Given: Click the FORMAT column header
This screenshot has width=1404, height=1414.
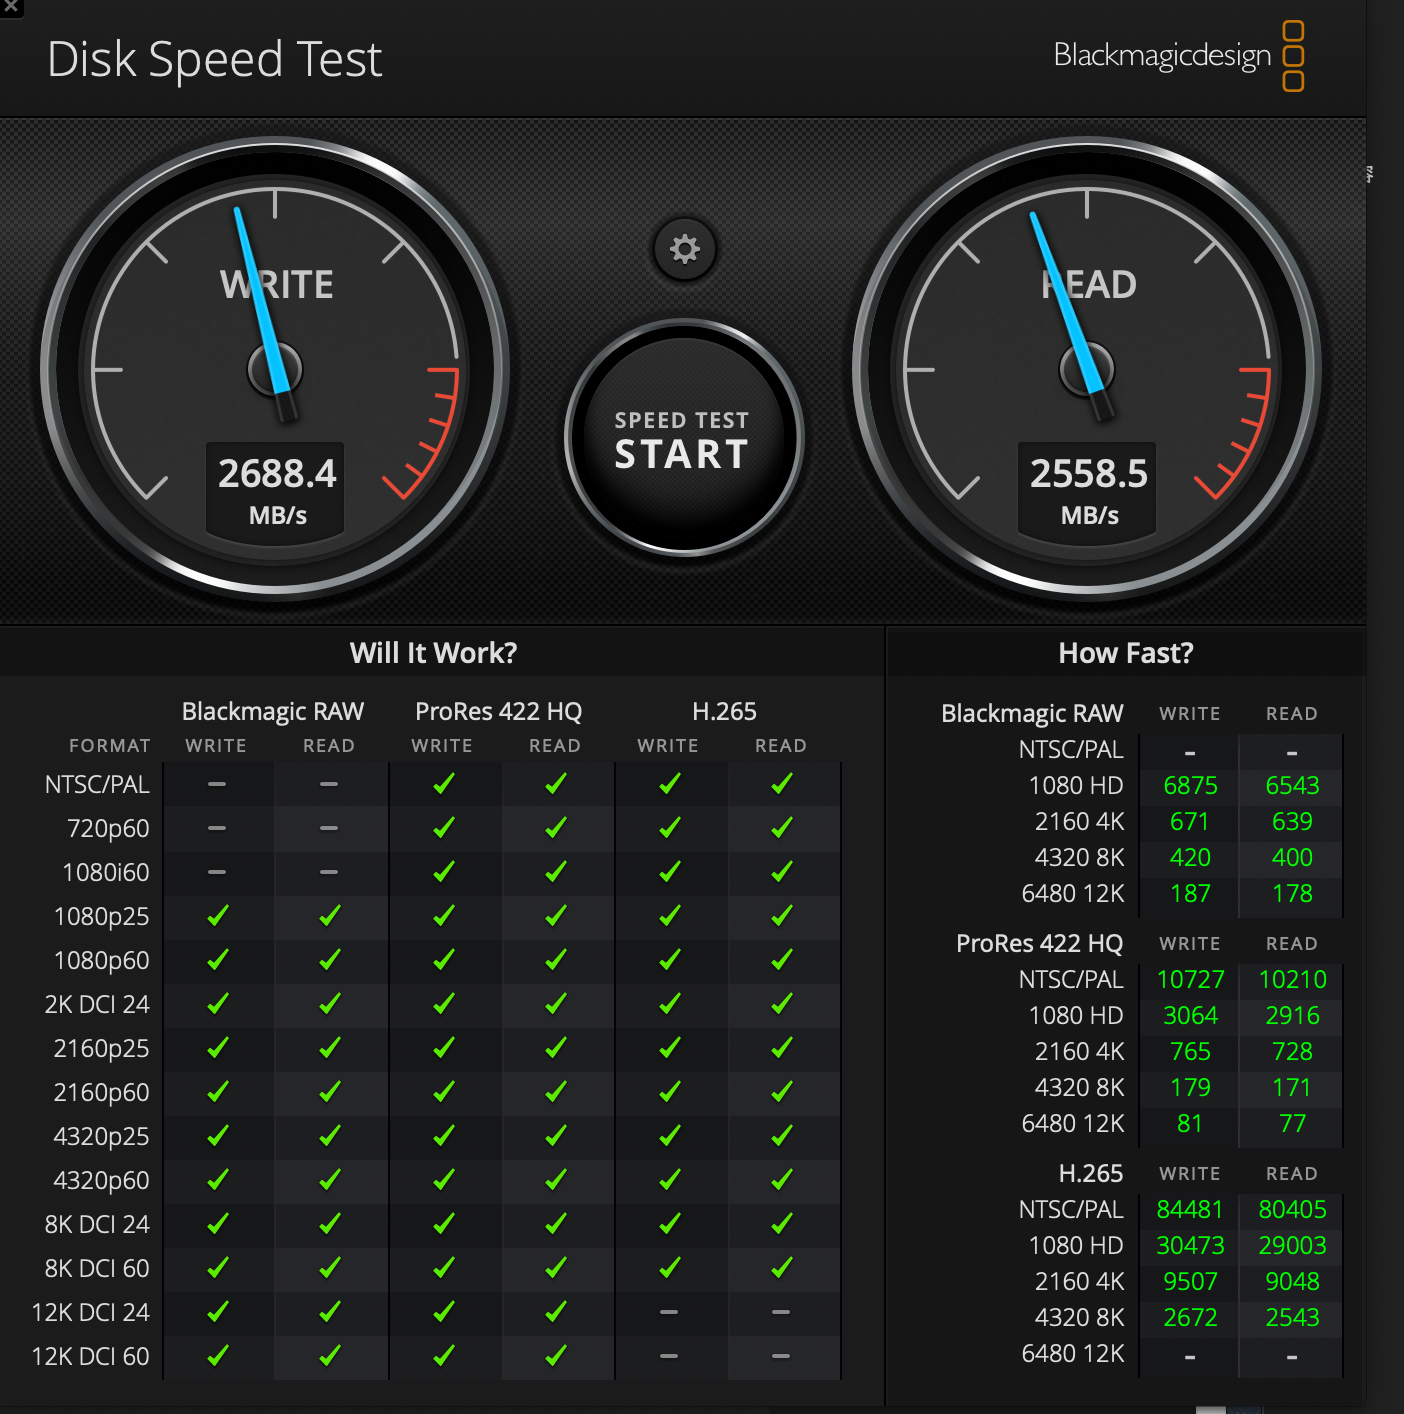Looking at the screenshot, I should (110, 746).
